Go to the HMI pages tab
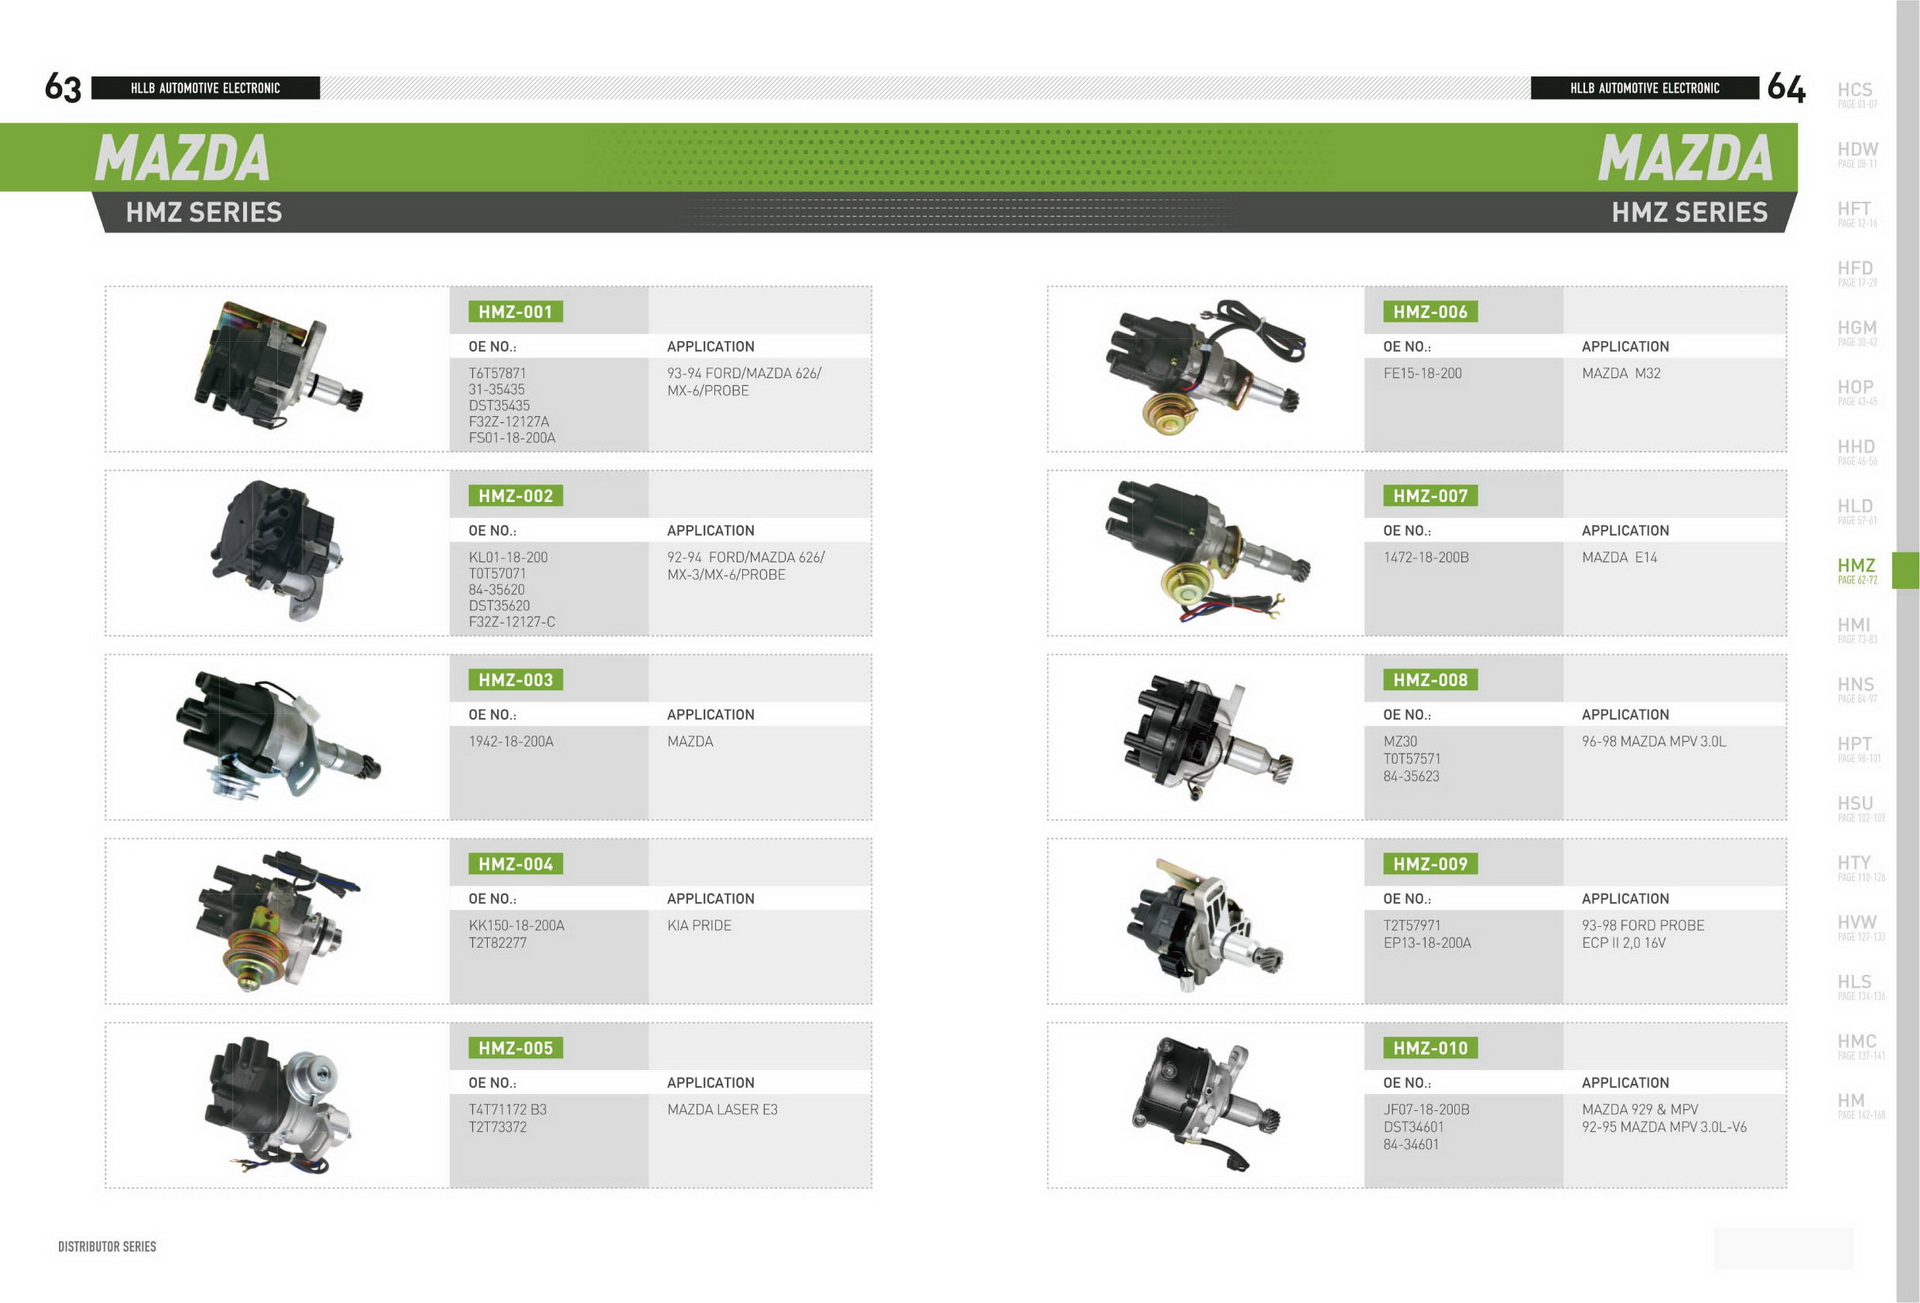Screen dimensions: 1920x1303 [1856, 629]
